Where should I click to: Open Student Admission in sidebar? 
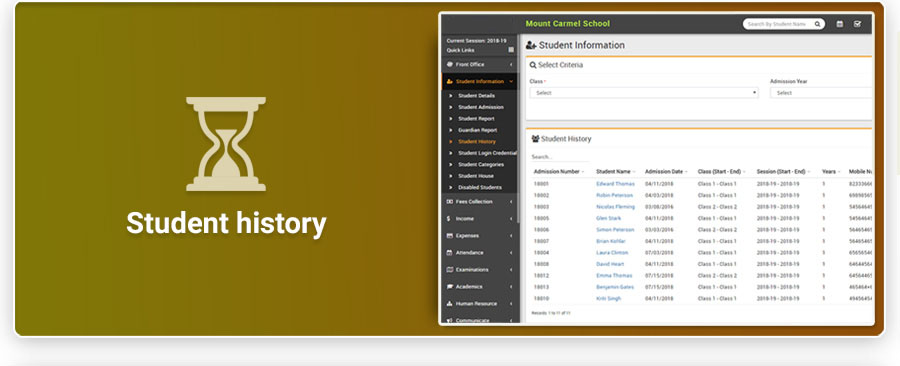pos(480,107)
